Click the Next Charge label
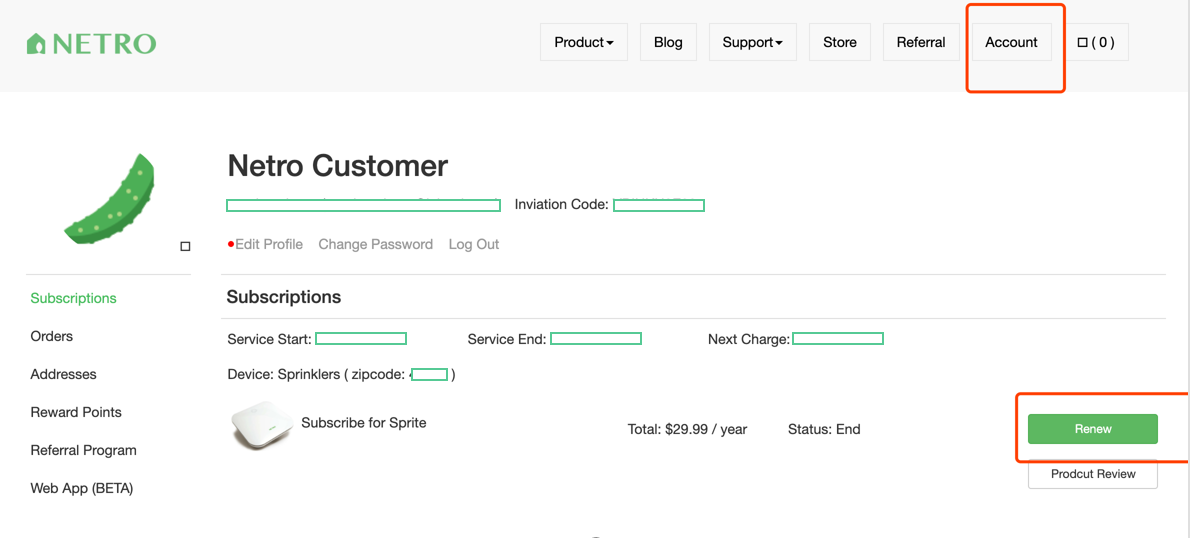Screen dimensions: 1190x538 point(749,339)
